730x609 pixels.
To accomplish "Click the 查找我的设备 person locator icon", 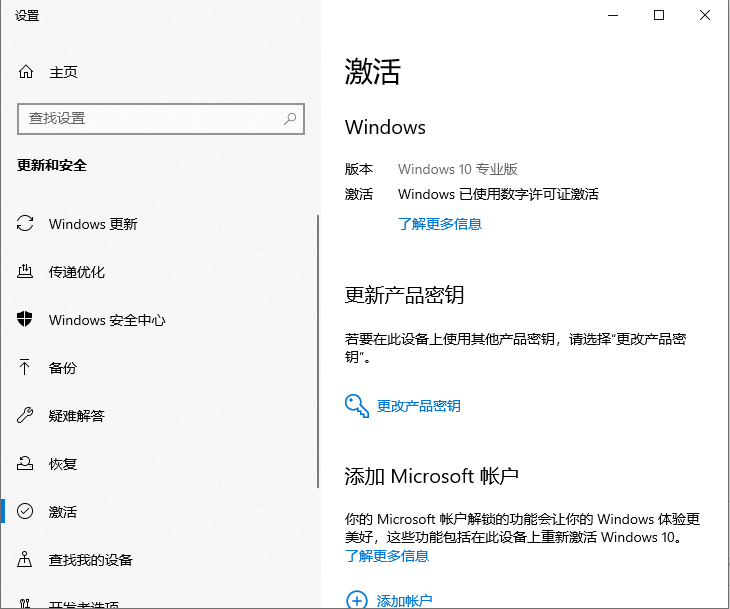I will (26, 560).
